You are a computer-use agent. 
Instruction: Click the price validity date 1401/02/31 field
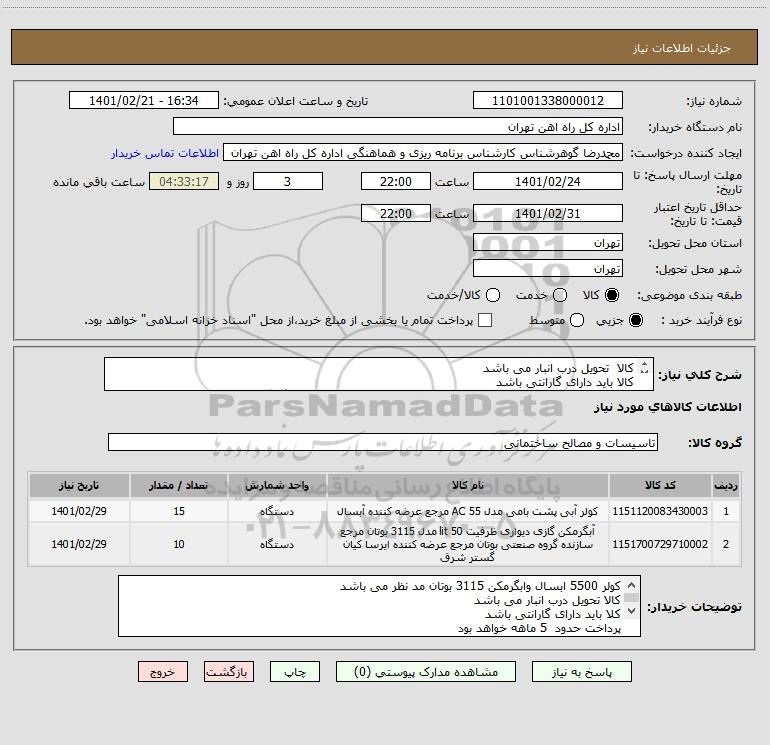point(548,213)
